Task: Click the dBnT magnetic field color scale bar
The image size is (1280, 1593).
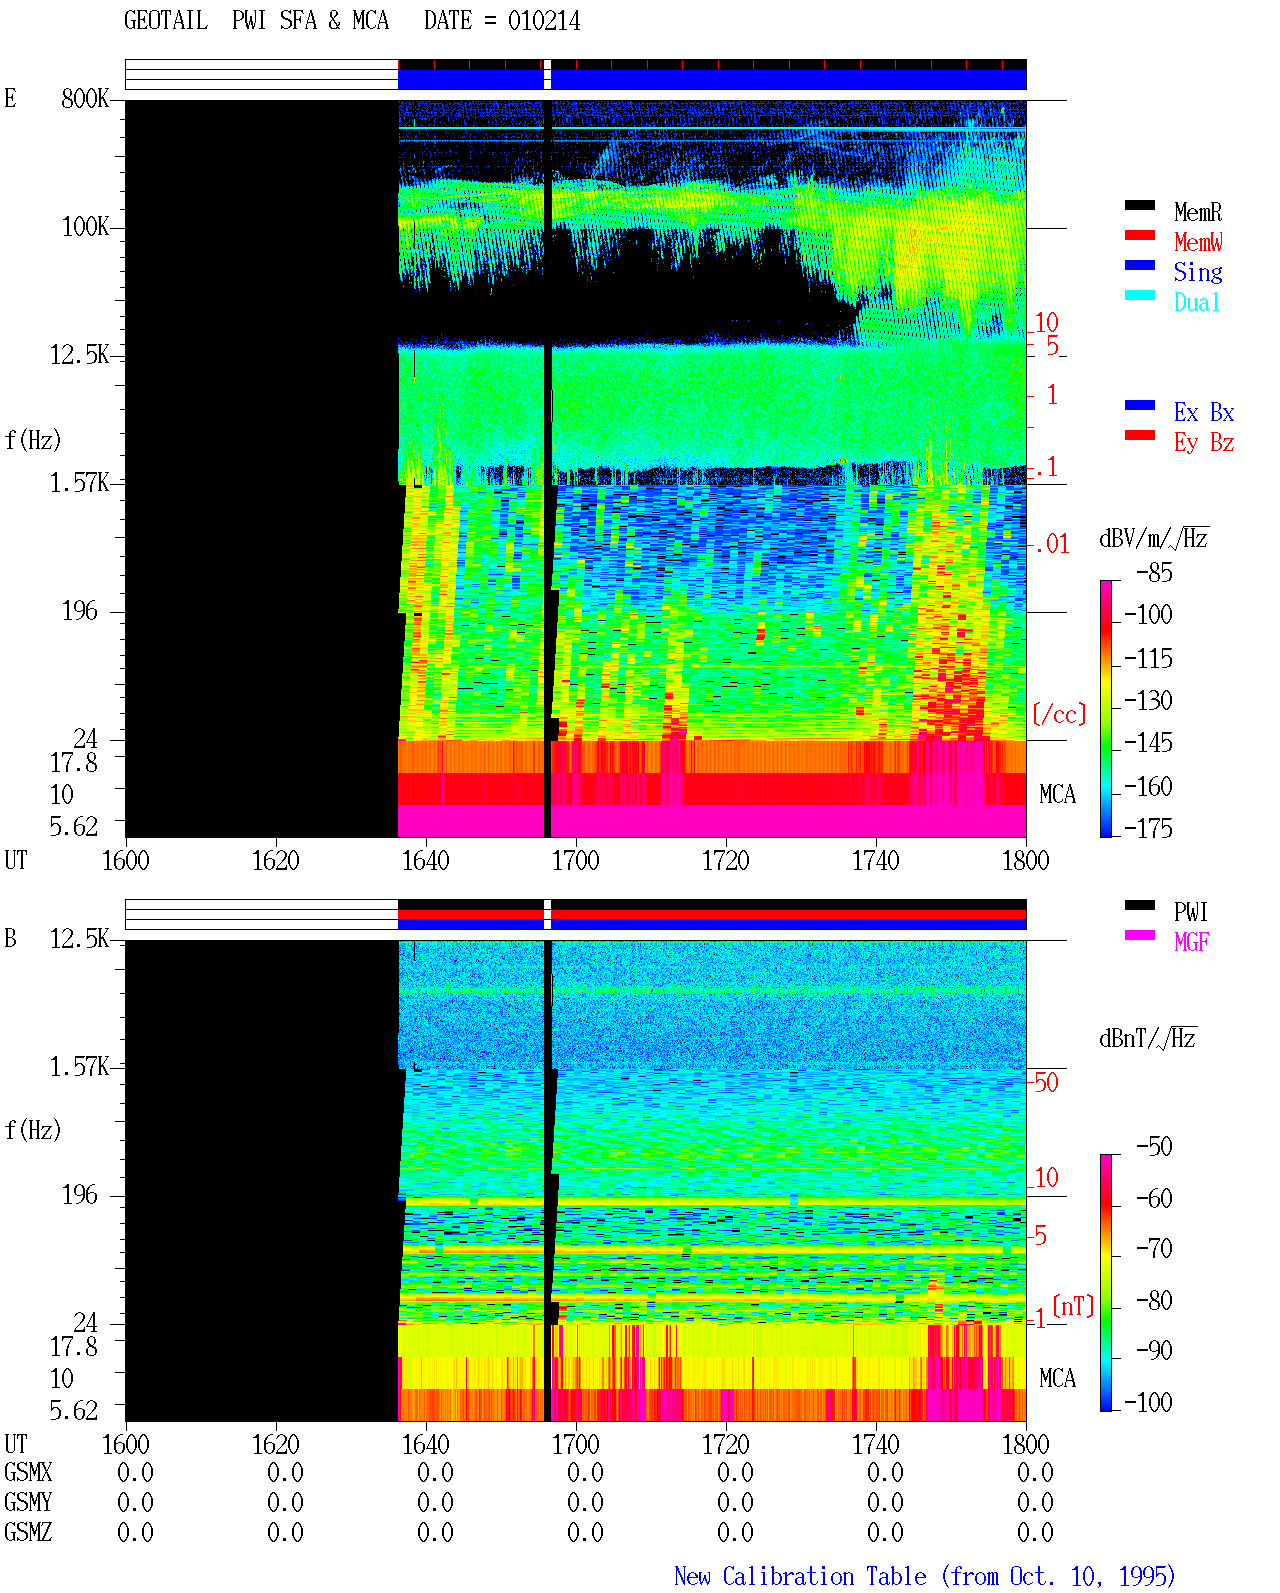Action: point(1106,1283)
